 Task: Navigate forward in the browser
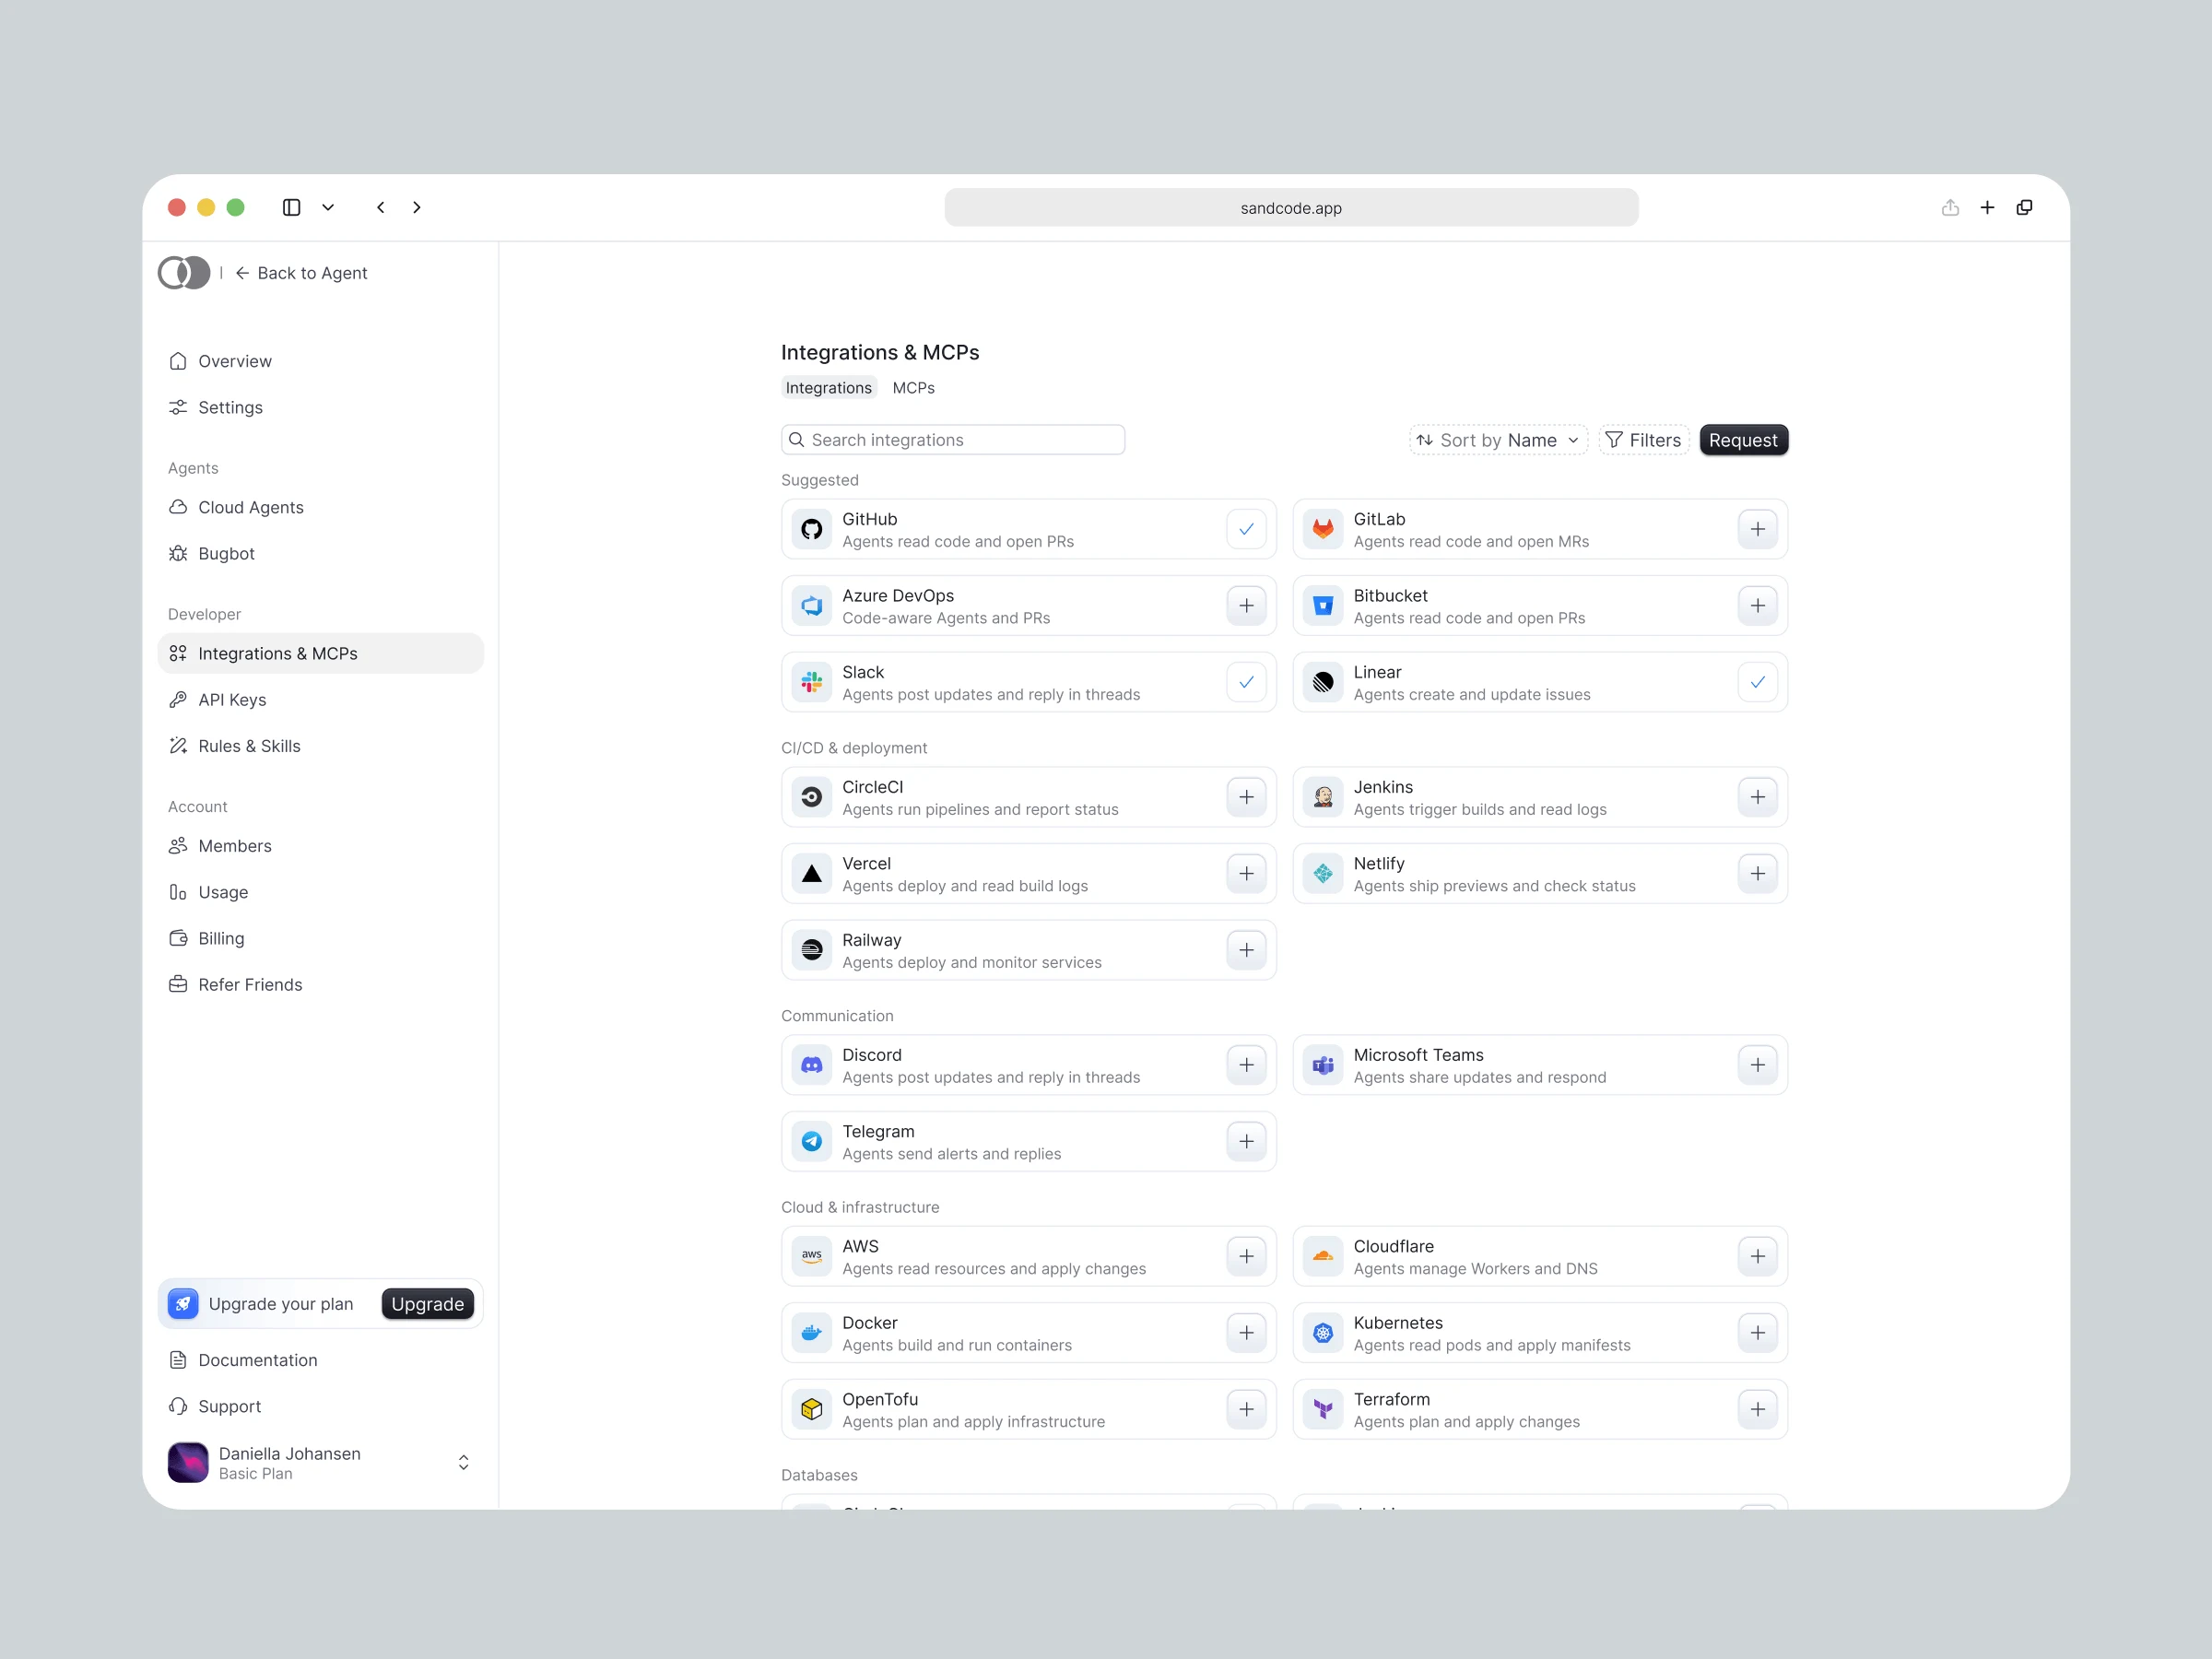[x=417, y=207]
